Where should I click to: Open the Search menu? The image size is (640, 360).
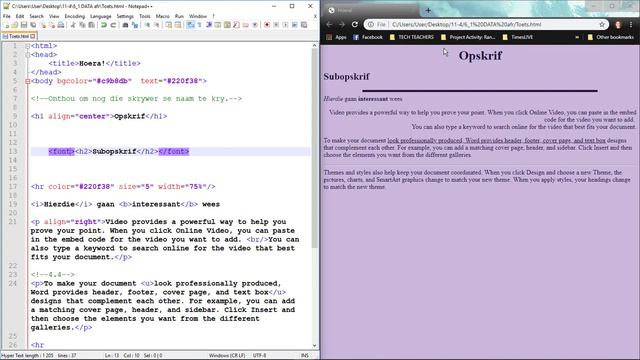point(36,16)
